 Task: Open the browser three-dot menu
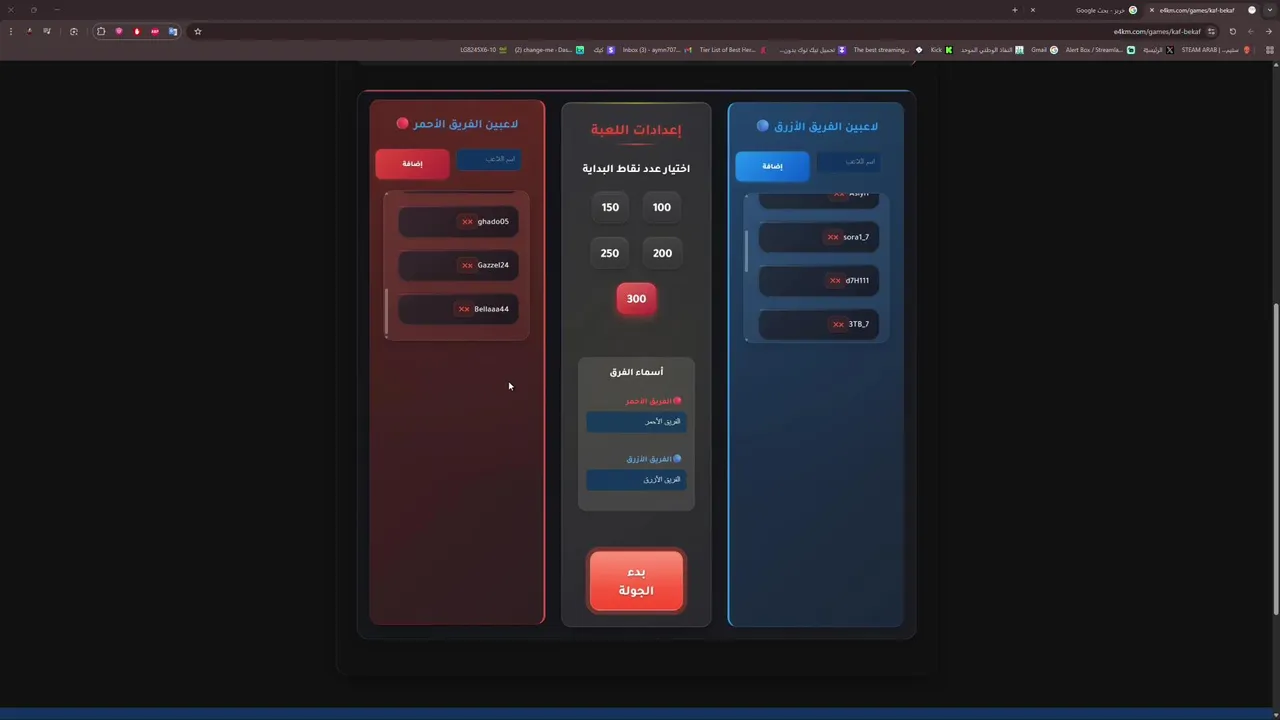11,31
